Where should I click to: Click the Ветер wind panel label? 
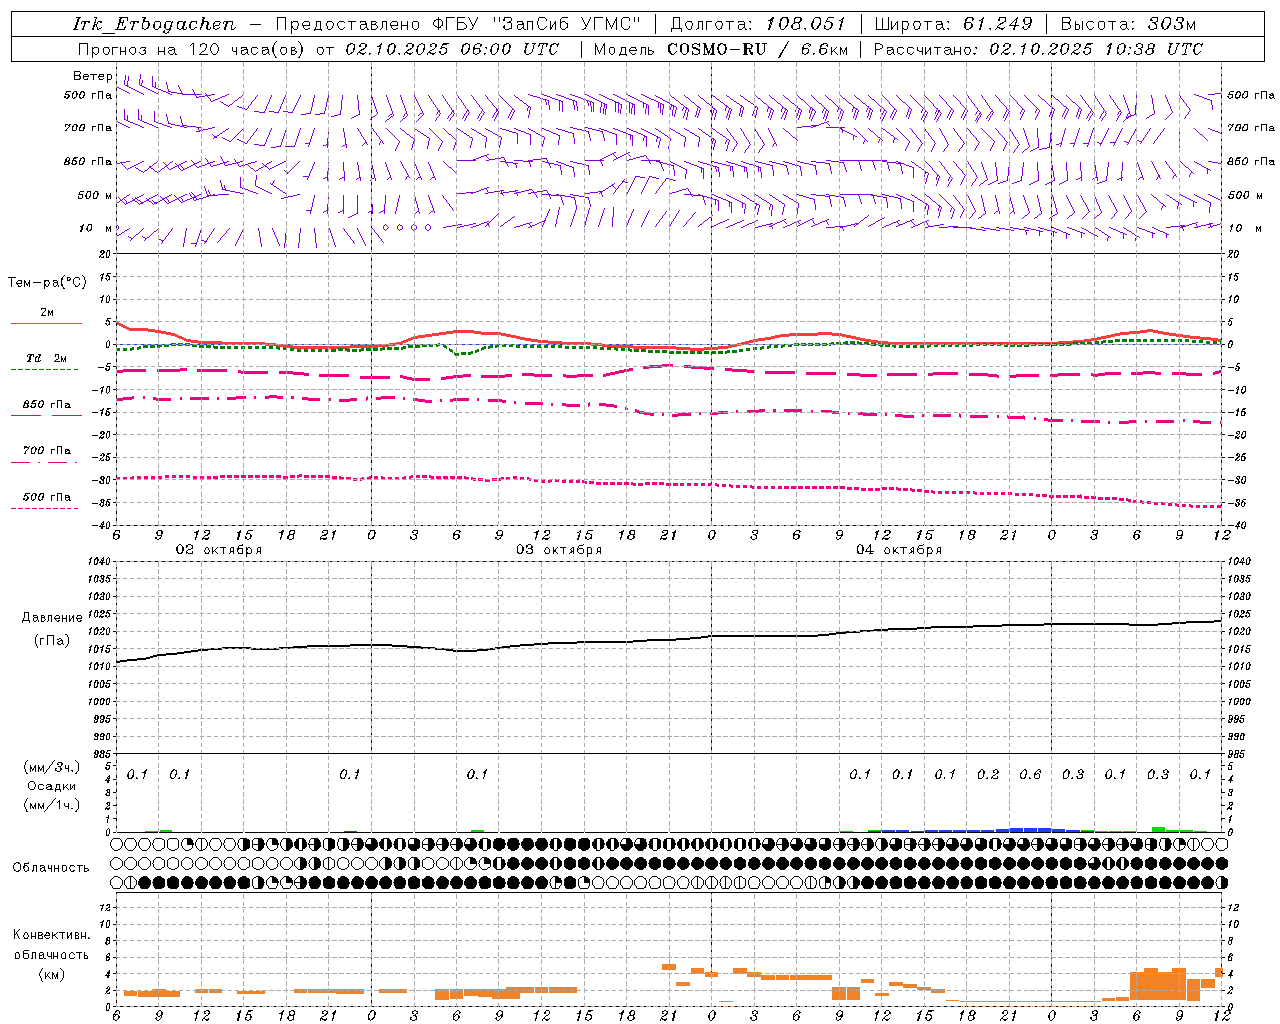(x=92, y=76)
